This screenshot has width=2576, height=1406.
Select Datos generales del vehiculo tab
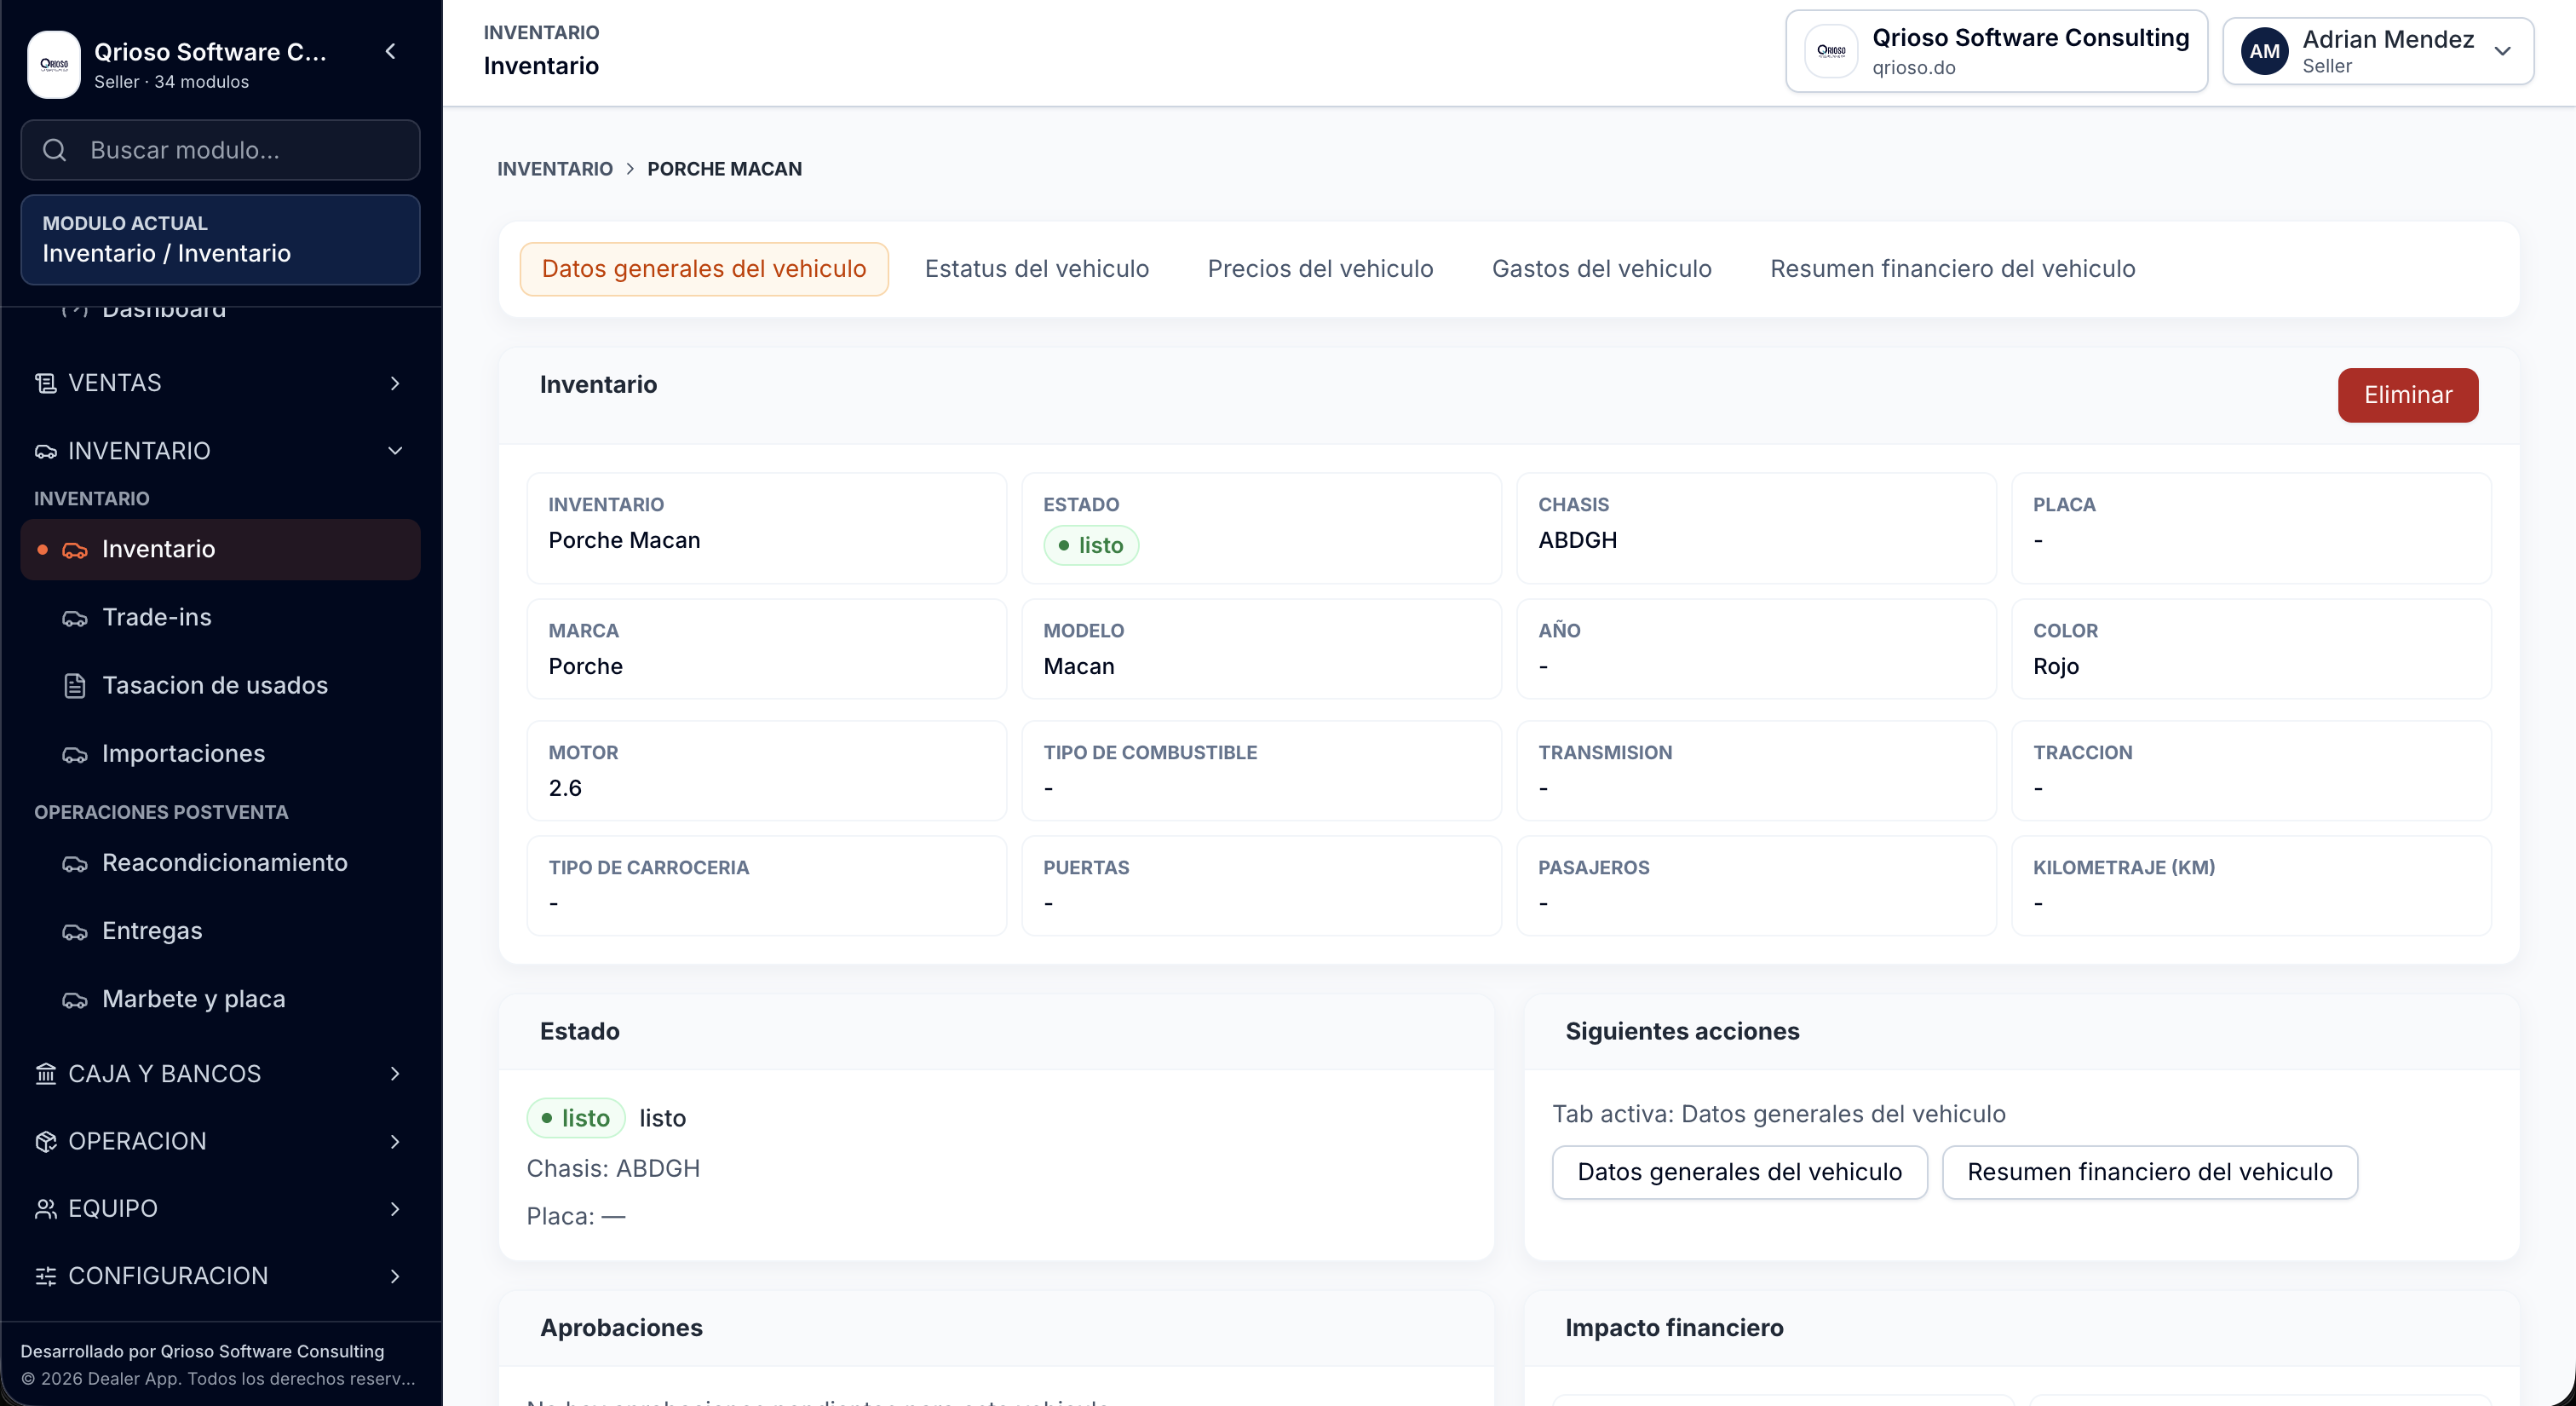pyautogui.click(x=704, y=269)
